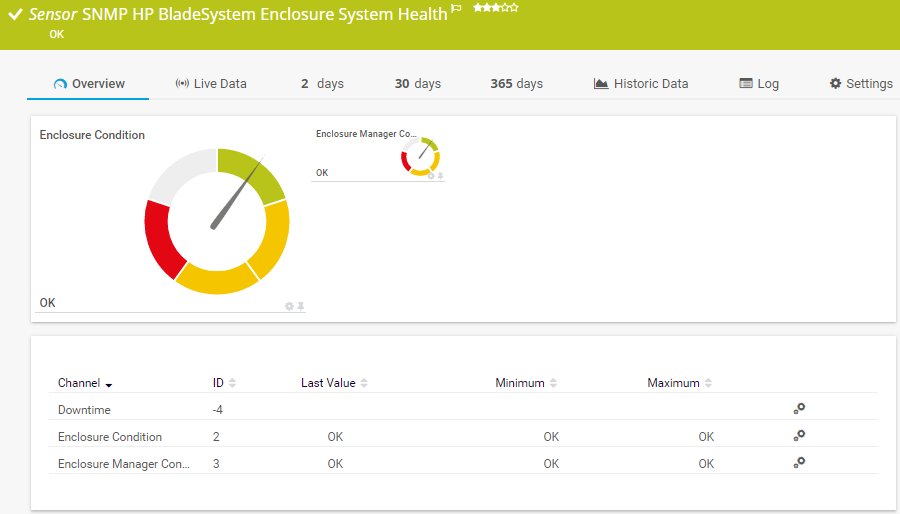Open the Log tab
Viewport: 900px width, 514px height.
pyautogui.click(x=759, y=84)
